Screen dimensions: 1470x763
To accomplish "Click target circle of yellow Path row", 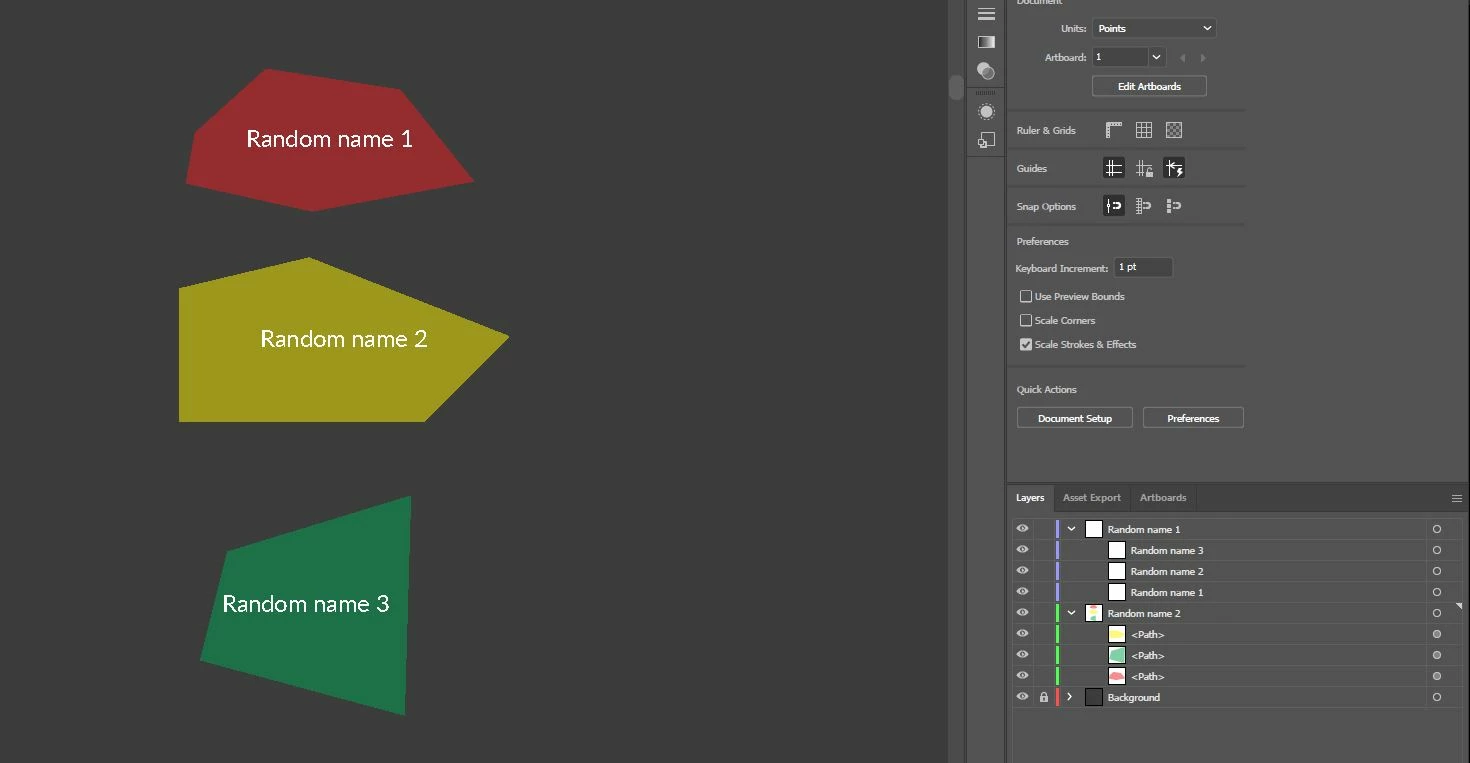I will click(1437, 634).
